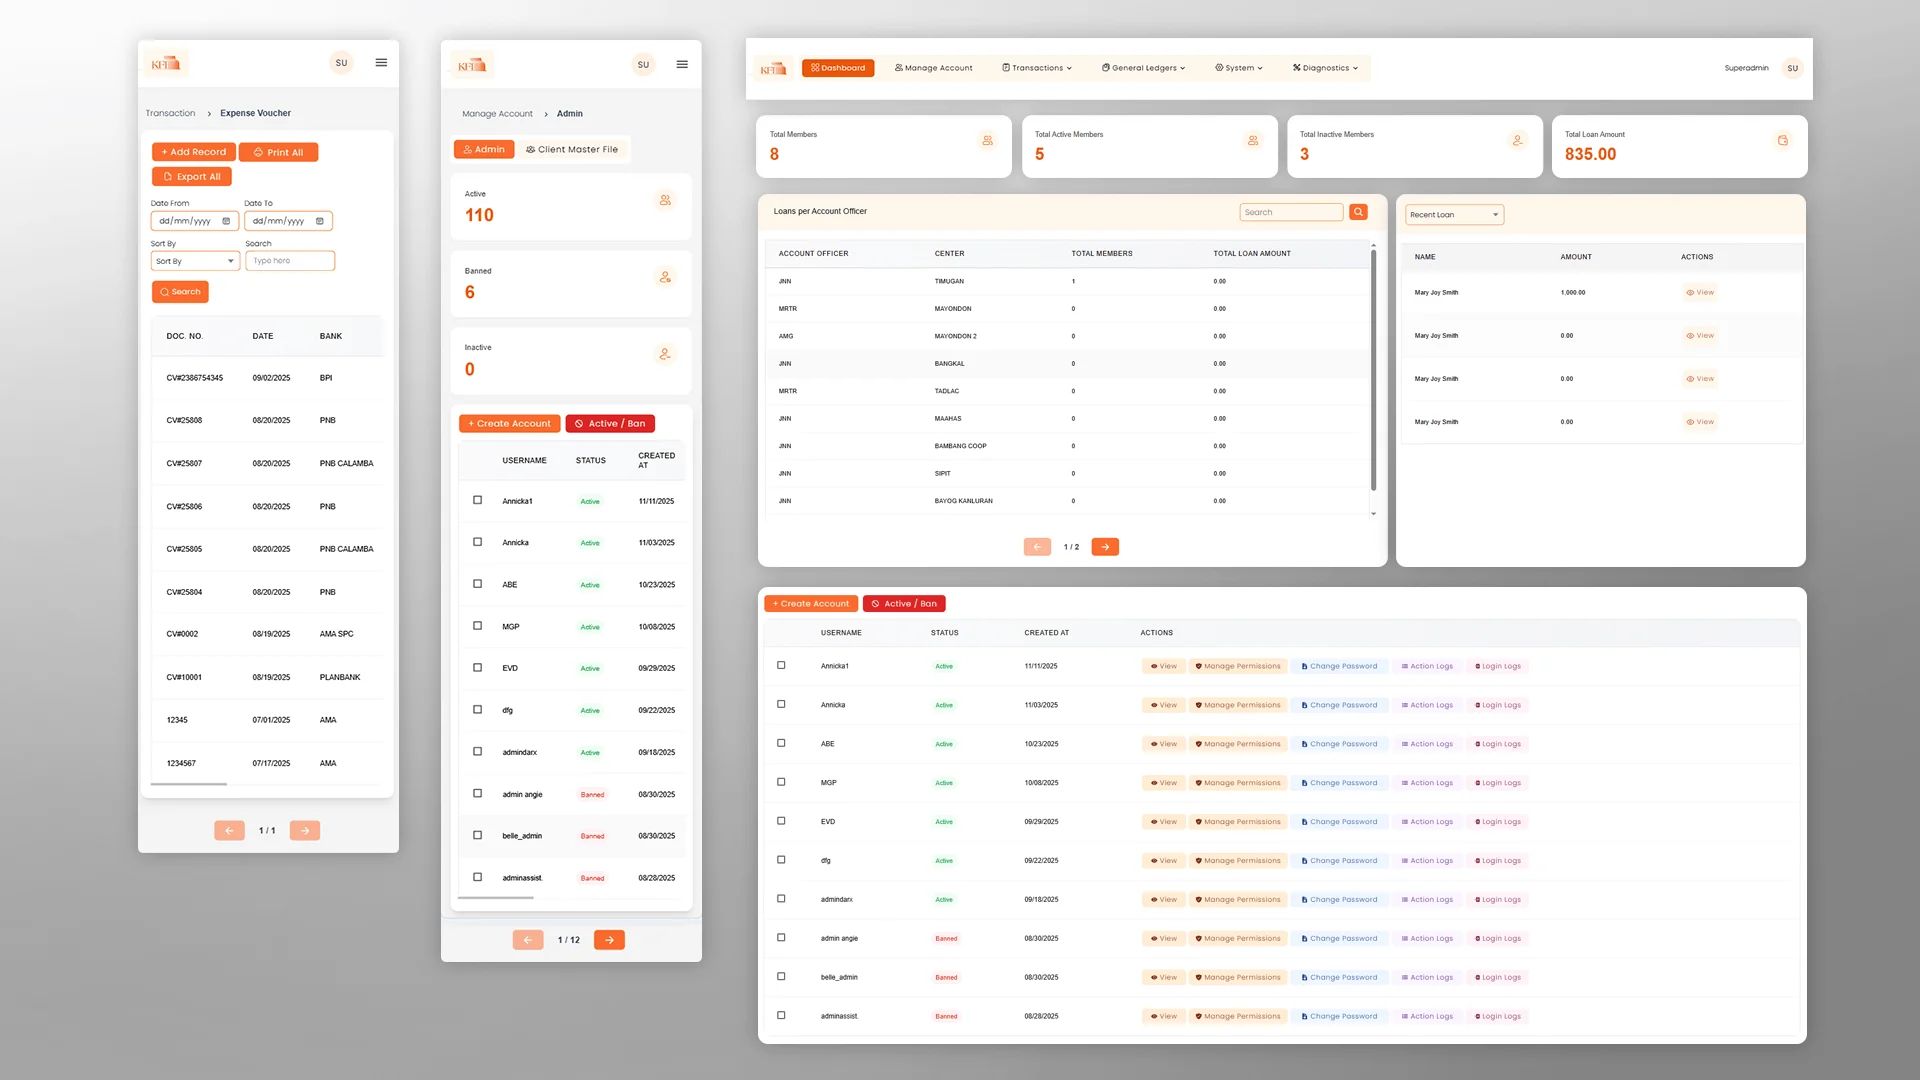Click Change Password for Annicka1

coord(1339,666)
